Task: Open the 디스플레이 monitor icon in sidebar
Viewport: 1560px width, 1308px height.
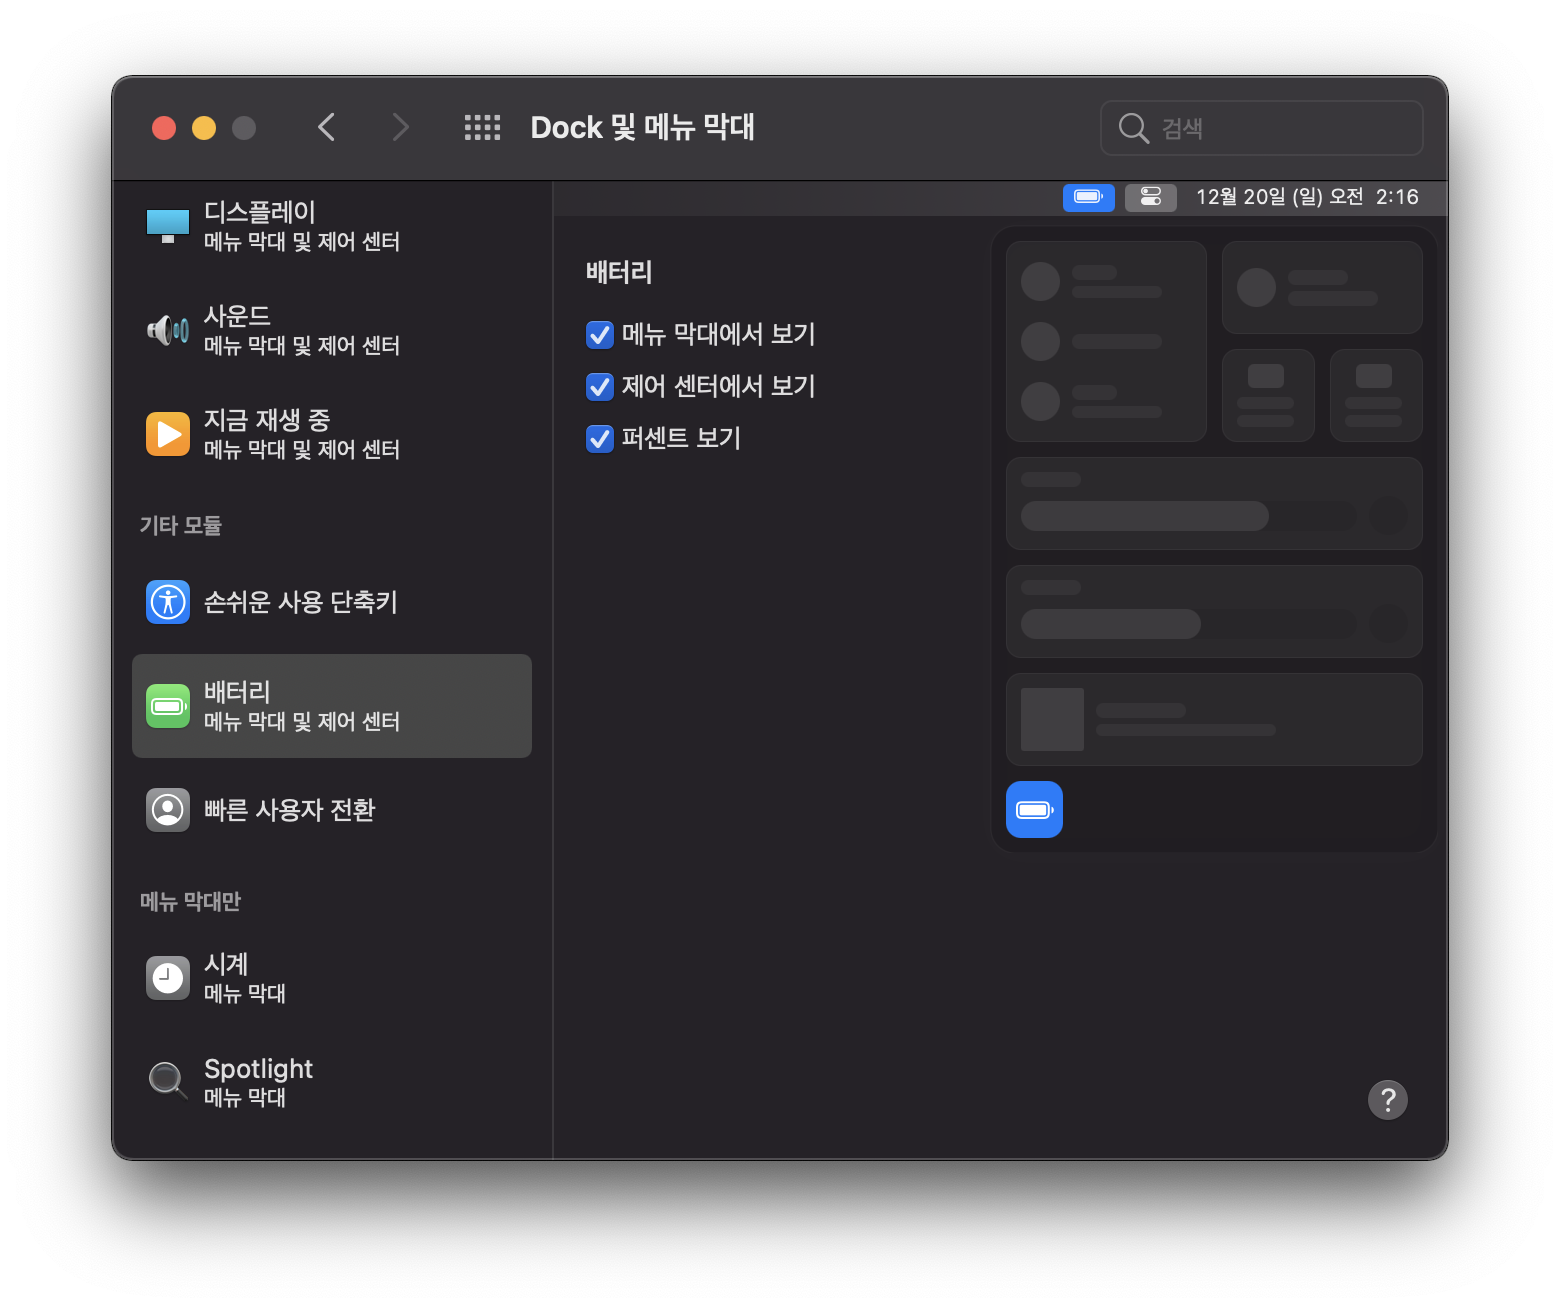Action: [168, 226]
